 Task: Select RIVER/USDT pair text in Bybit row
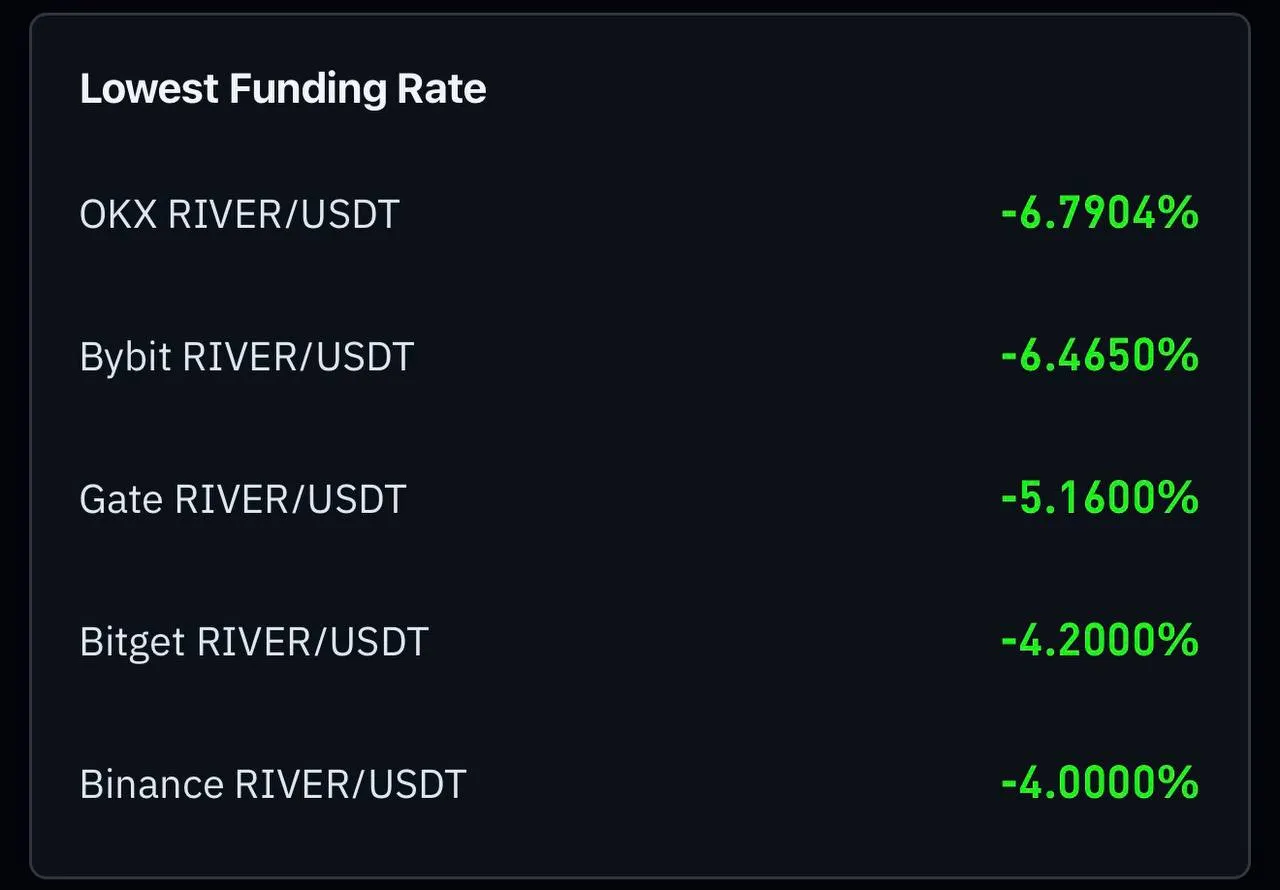[298, 357]
